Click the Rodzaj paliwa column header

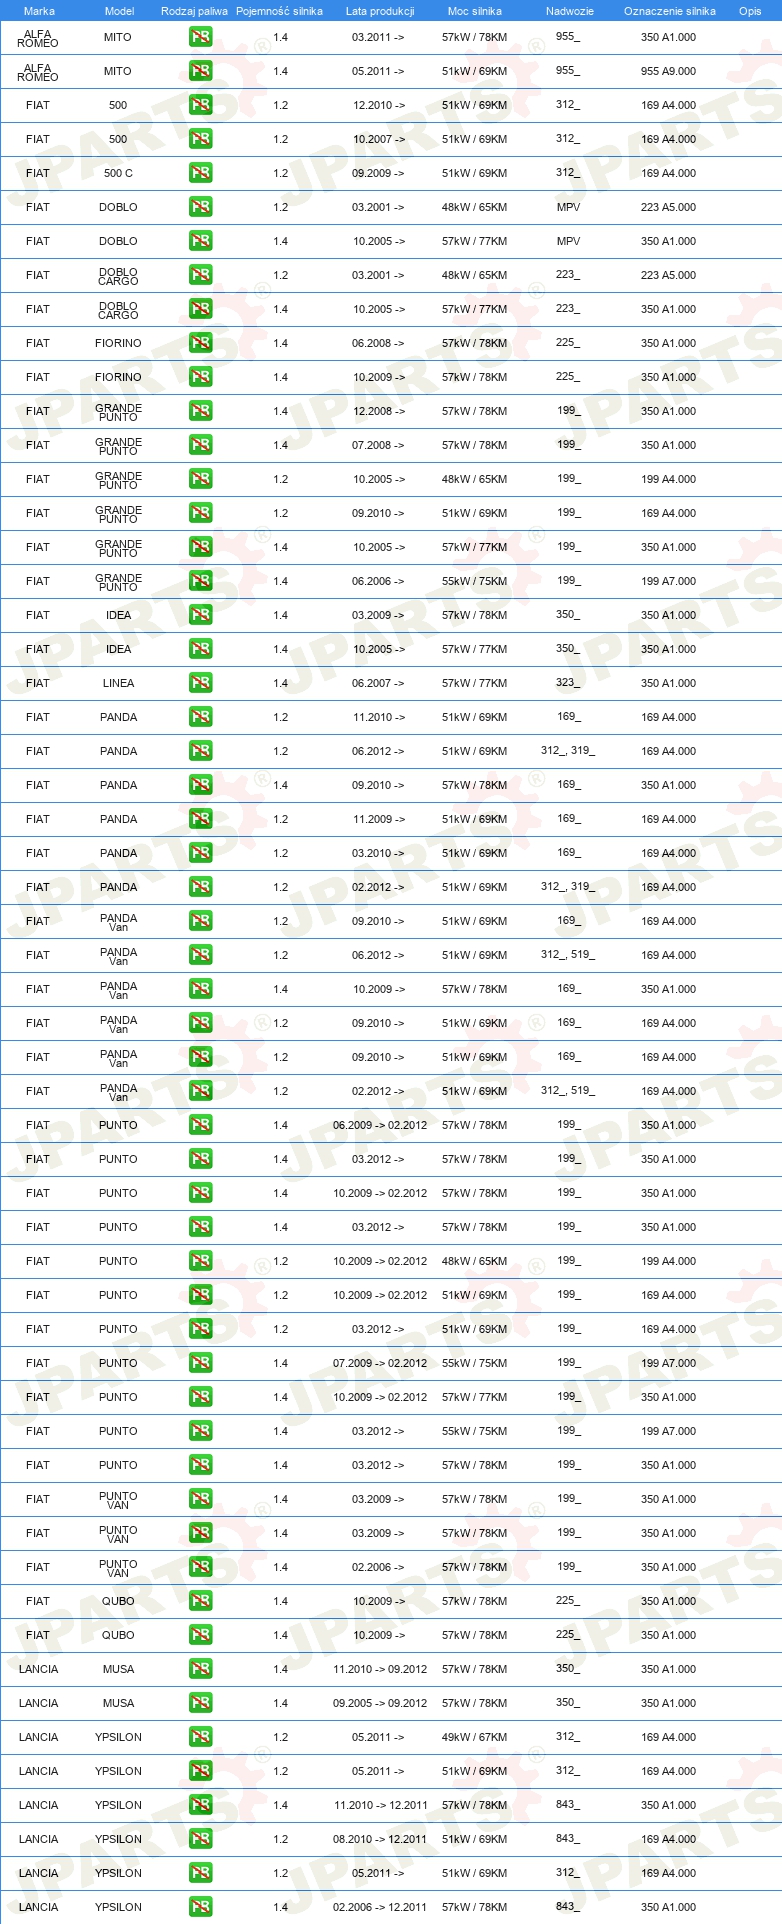click(194, 11)
